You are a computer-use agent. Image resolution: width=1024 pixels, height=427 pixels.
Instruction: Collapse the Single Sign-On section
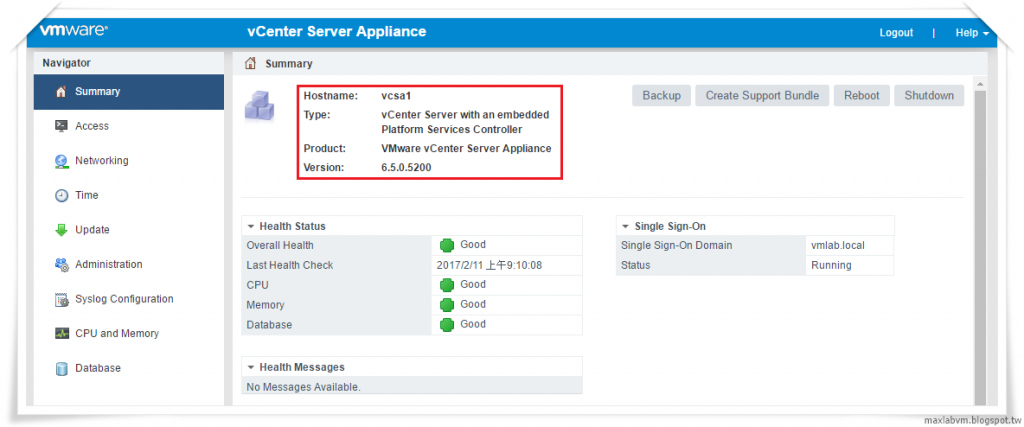click(x=626, y=227)
